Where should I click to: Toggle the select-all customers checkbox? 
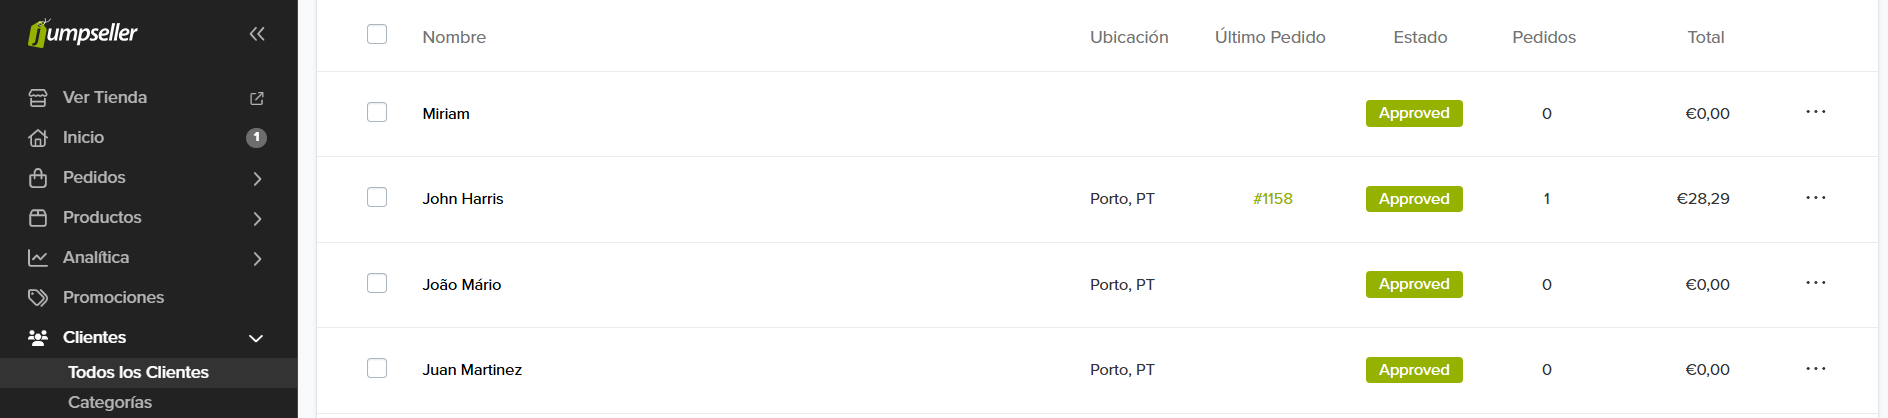click(377, 35)
